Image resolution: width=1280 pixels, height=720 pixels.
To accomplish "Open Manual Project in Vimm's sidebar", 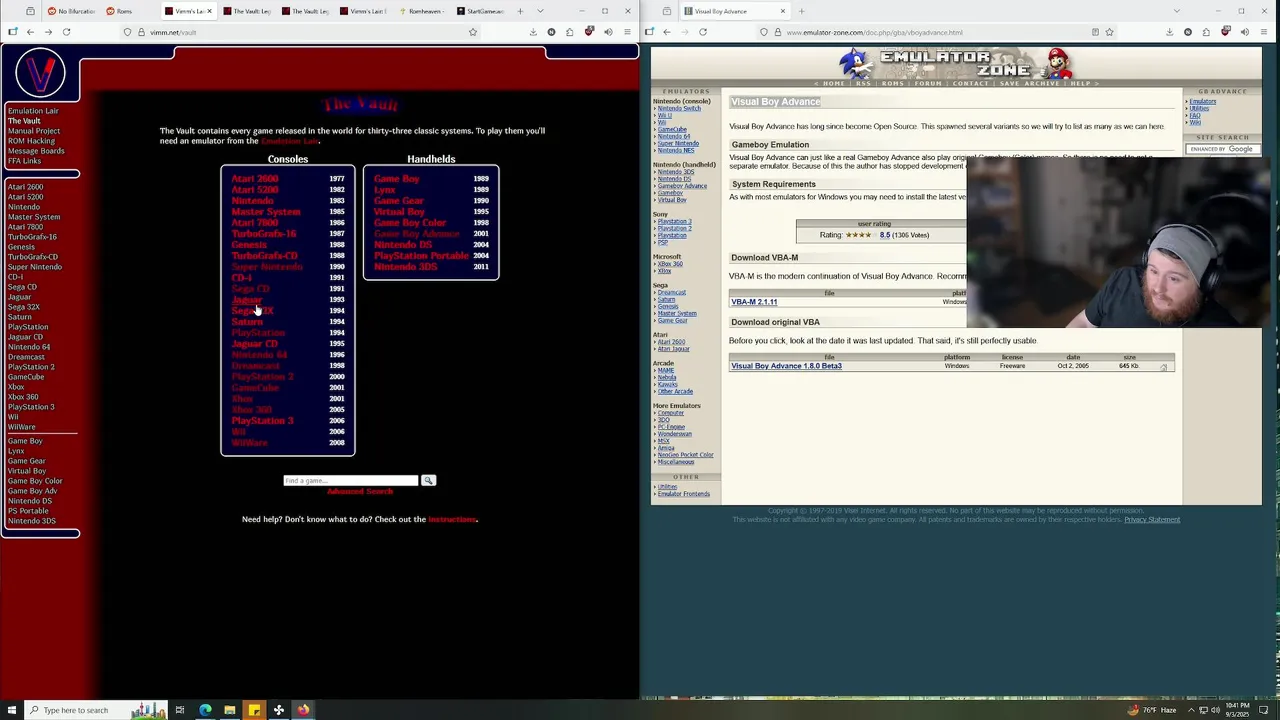I will 34,131.
